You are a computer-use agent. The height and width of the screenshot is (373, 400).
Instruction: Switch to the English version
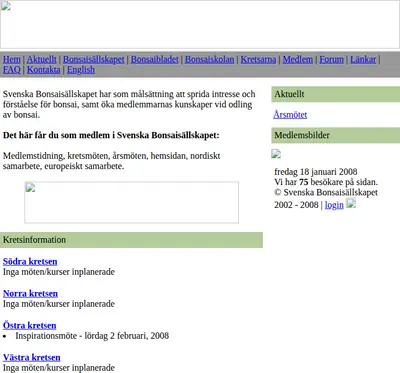[81, 70]
